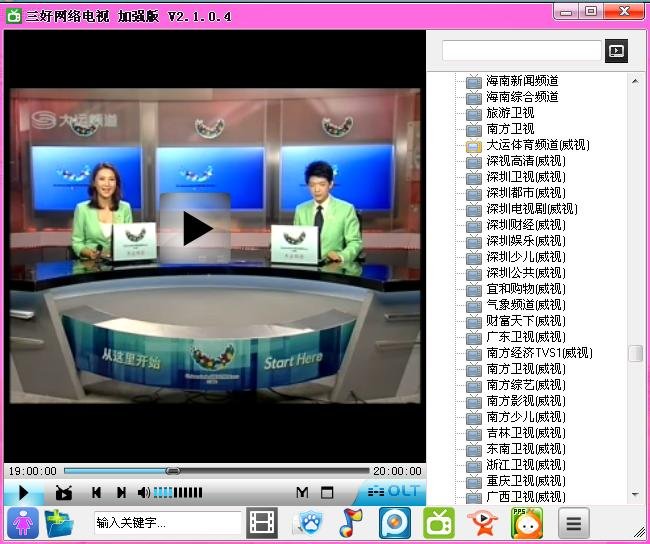Click the blue circular player icon

click(394, 522)
